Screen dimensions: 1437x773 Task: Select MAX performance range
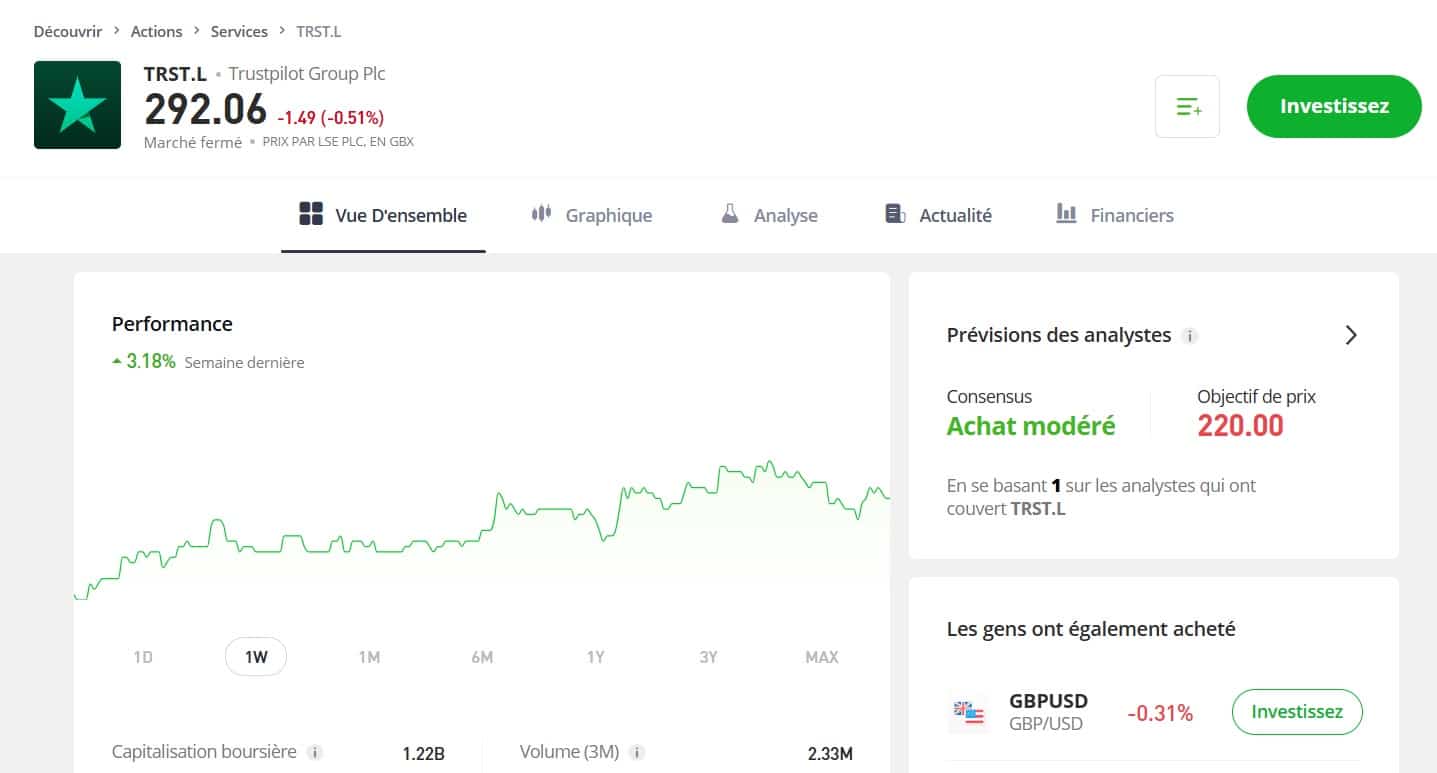pyautogui.click(x=822, y=657)
